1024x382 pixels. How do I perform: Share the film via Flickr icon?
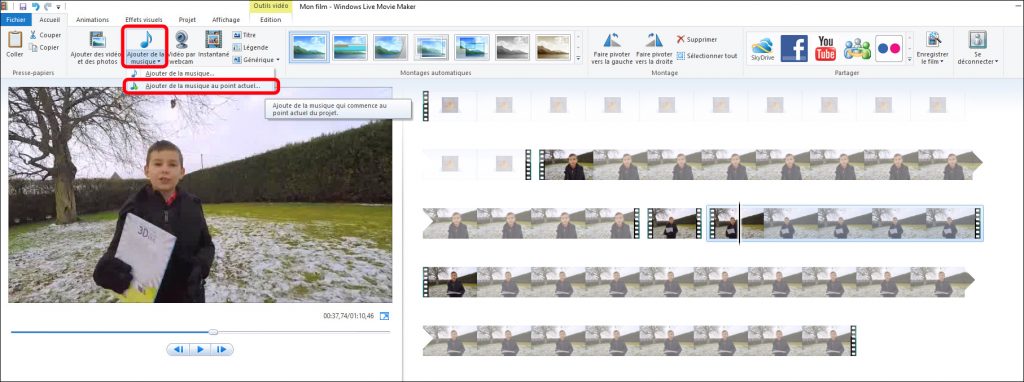coord(889,48)
